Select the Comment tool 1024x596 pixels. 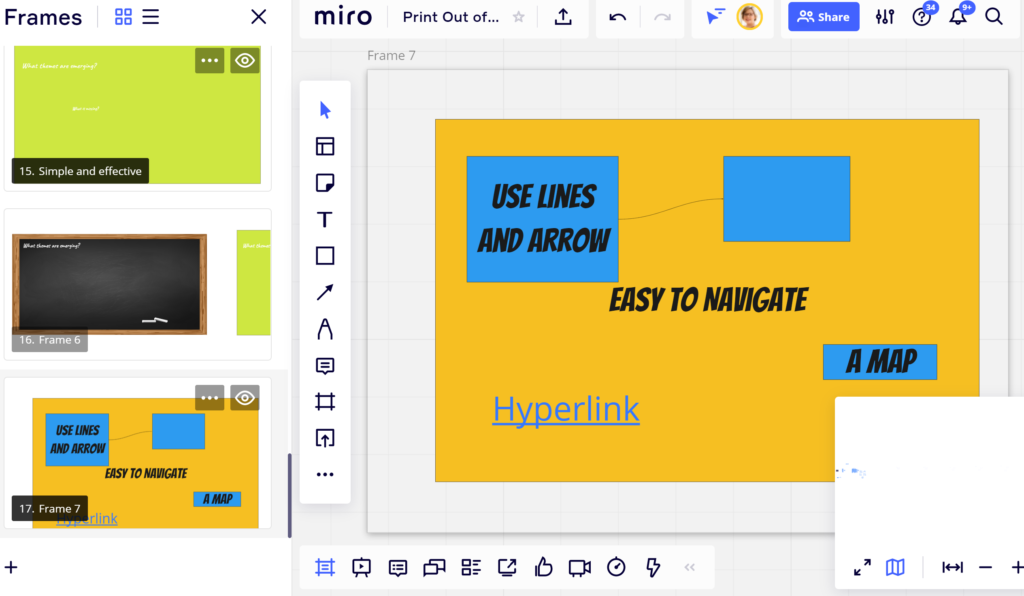pyautogui.click(x=325, y=366)
